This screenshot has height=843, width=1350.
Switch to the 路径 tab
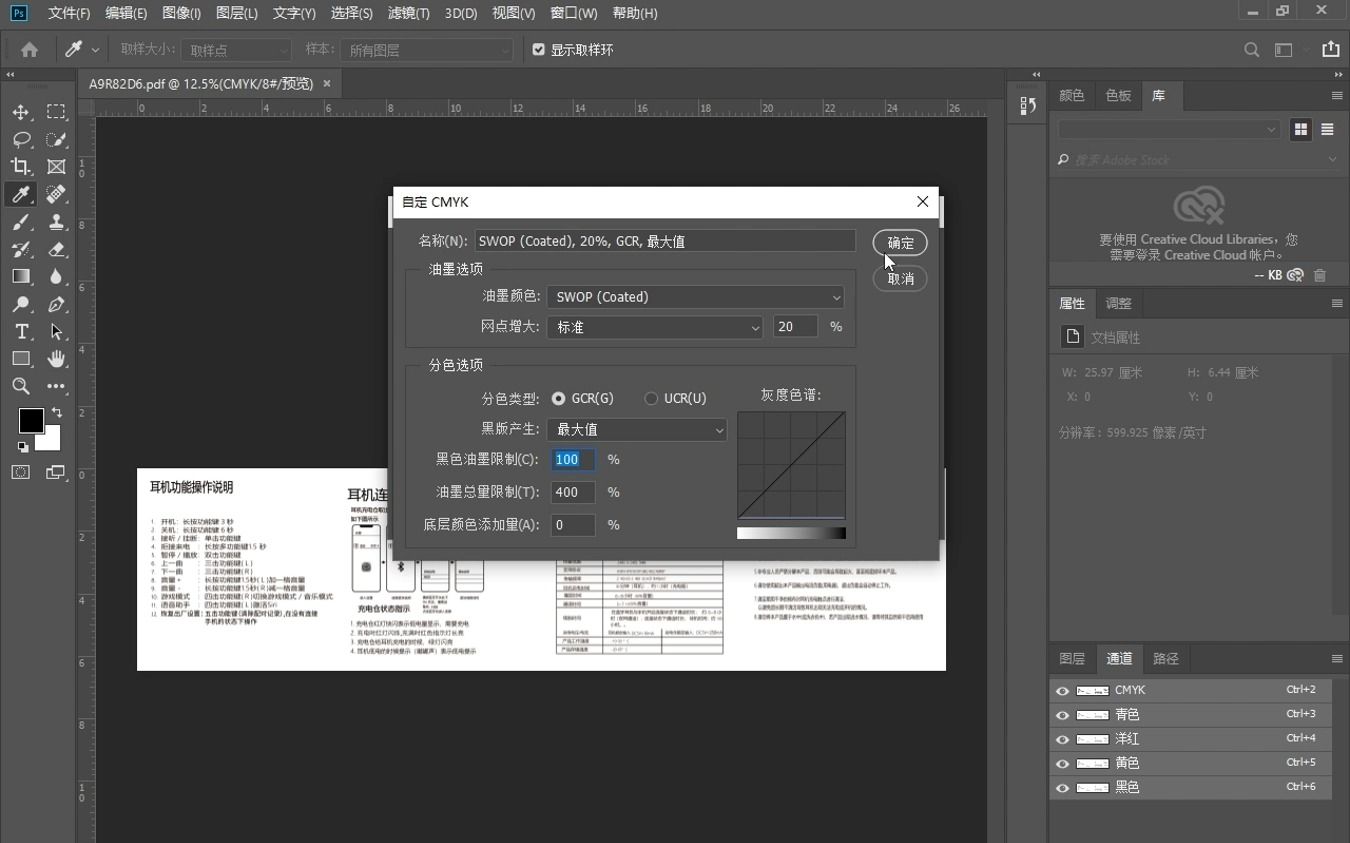pos(1166,659)
